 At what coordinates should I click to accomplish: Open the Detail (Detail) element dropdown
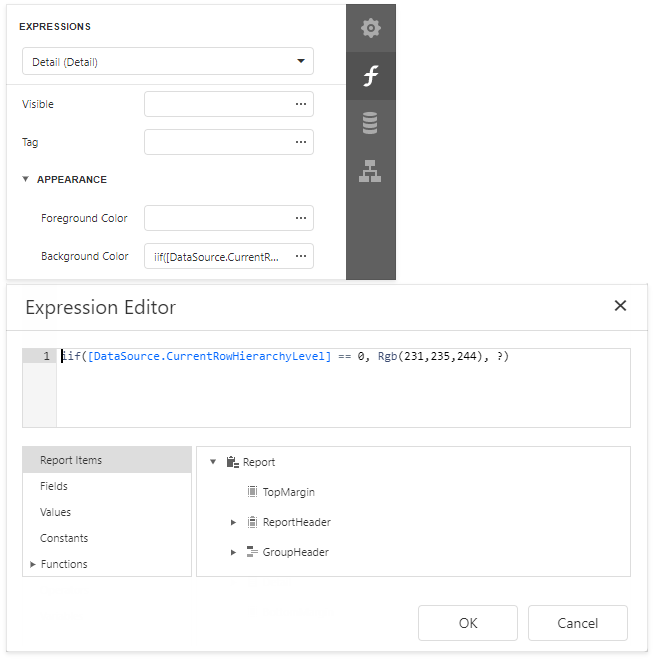(167, 61)
